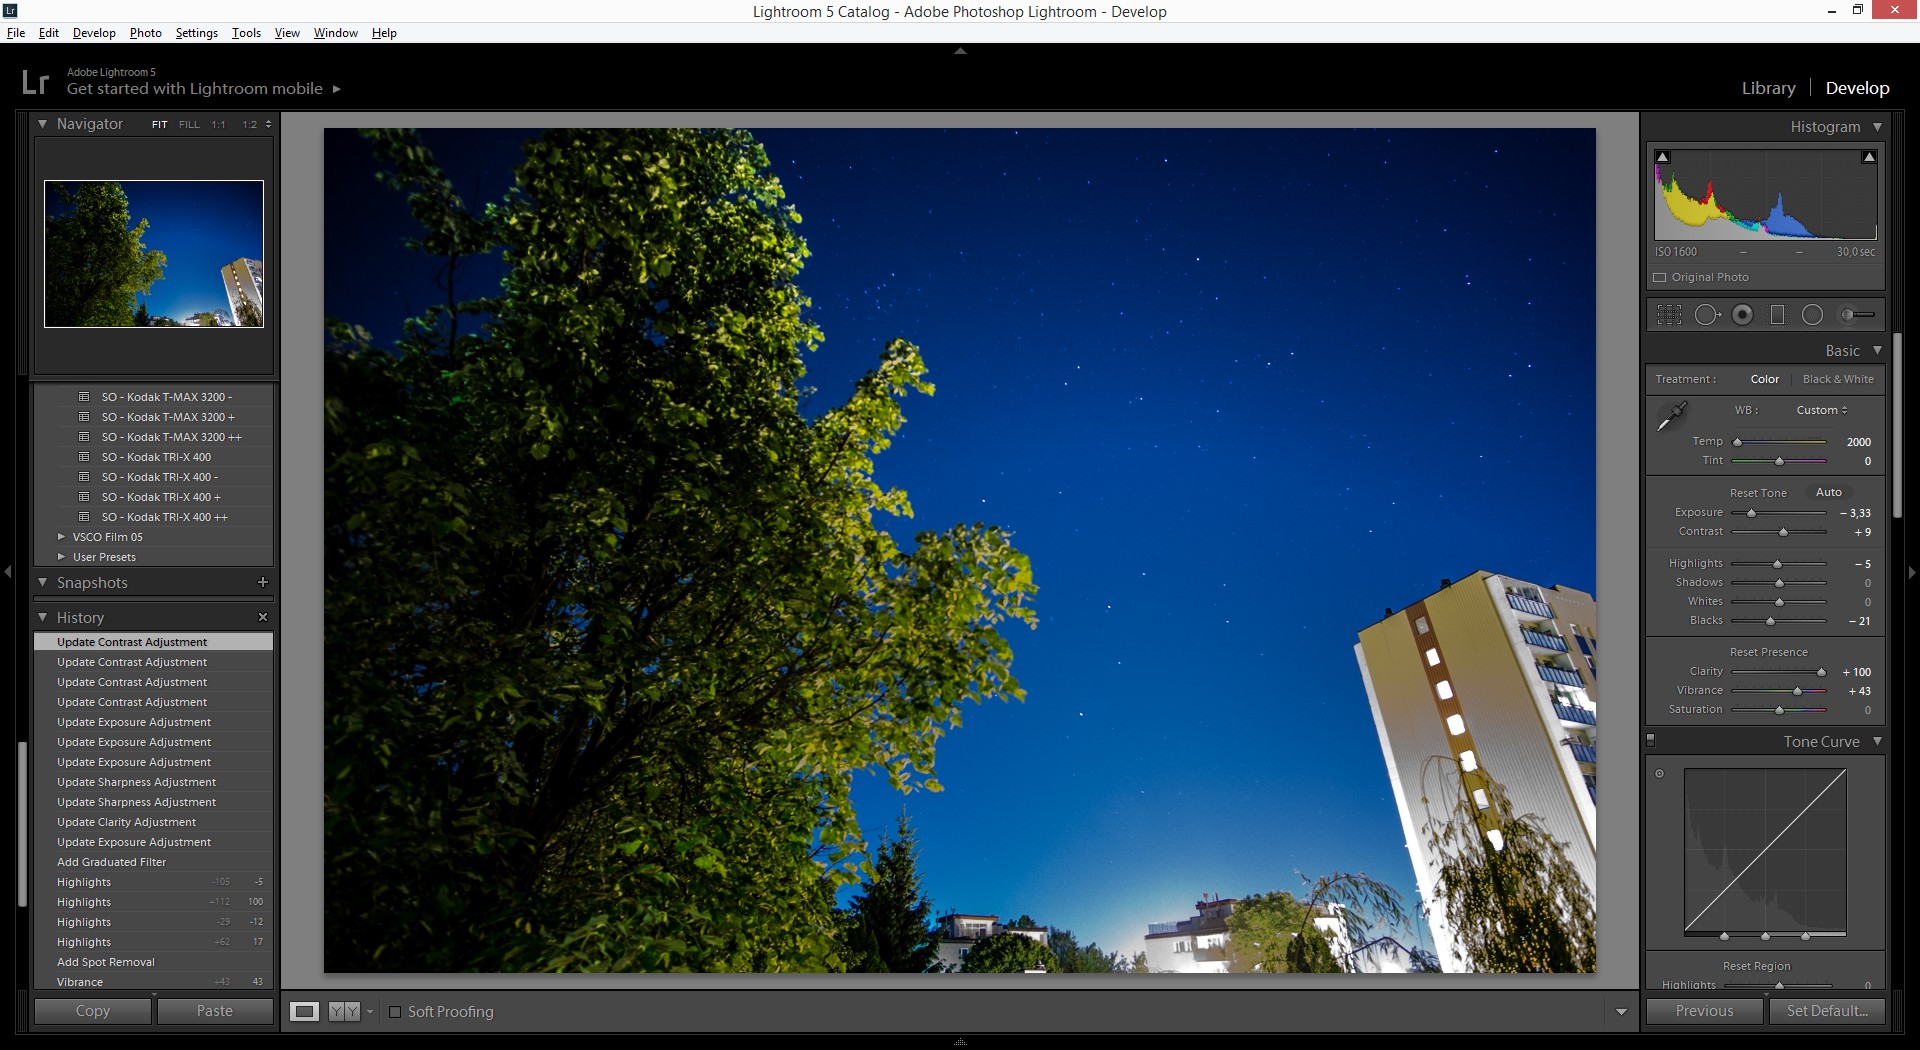Image resolution: width=1920 pixels, height=1050 pixels.
Task: Collapse the Histogram panel
Action: coord(1877,127)
